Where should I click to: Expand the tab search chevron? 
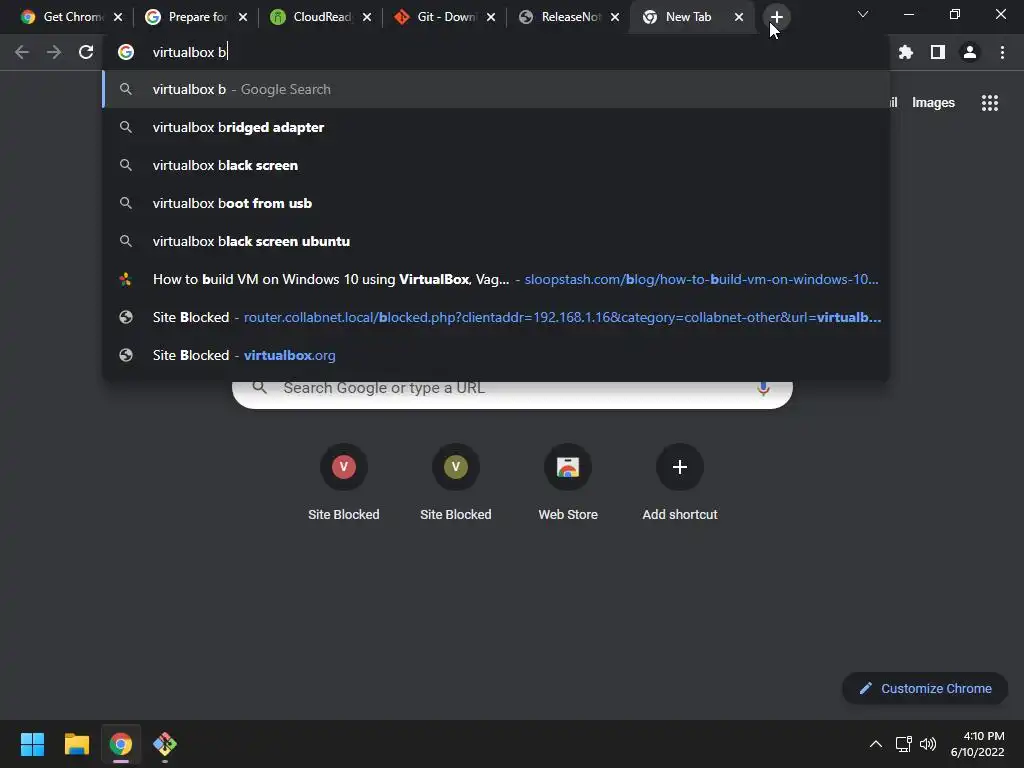pos(863,14)
